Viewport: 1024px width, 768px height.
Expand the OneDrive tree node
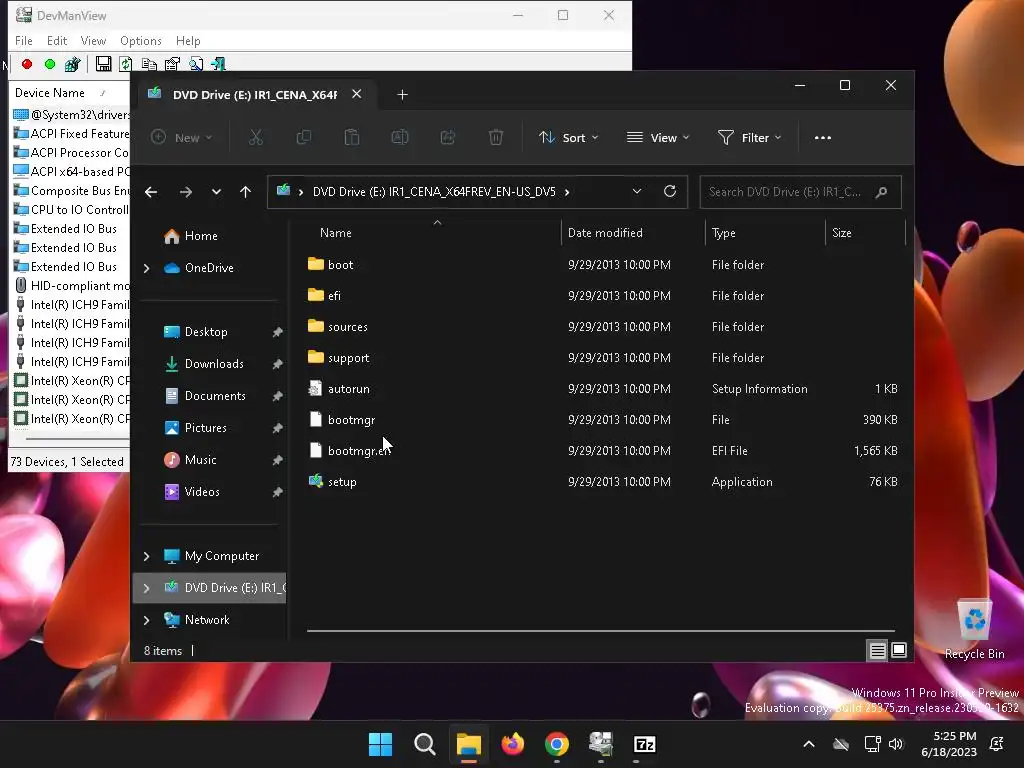click(146, 268)
